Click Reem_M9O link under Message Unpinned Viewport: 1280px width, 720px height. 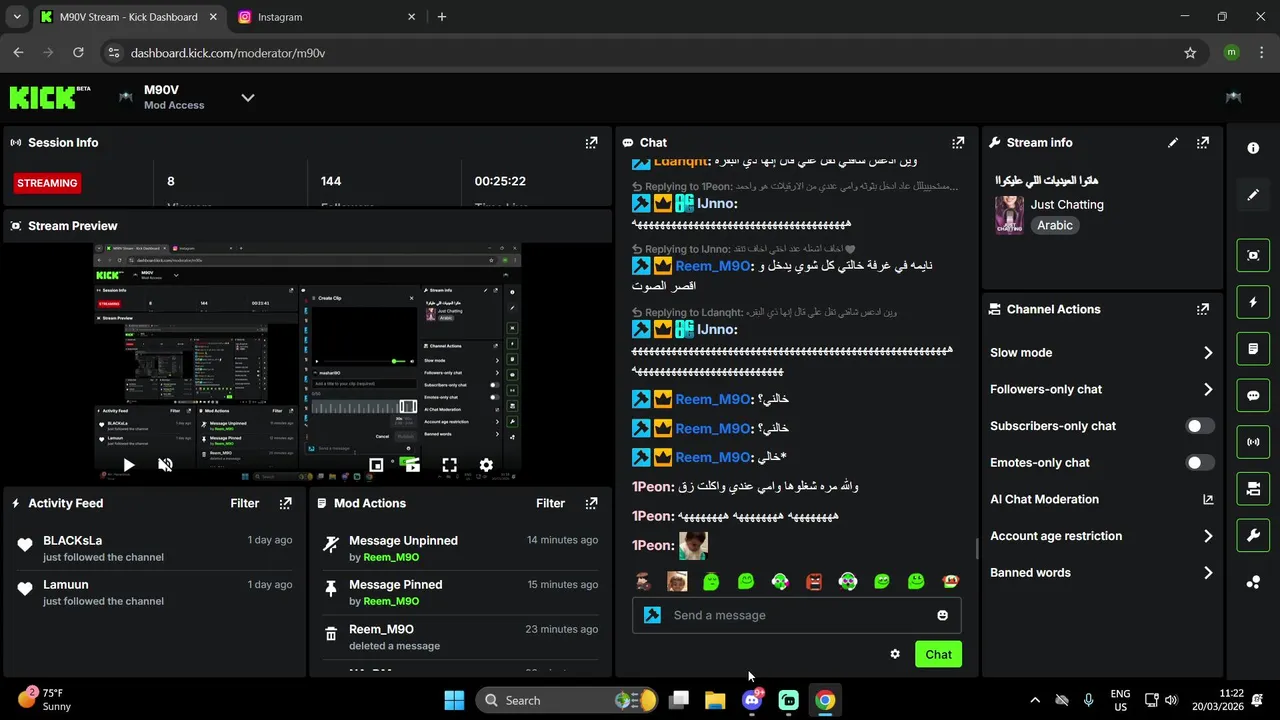pos(391,557)
